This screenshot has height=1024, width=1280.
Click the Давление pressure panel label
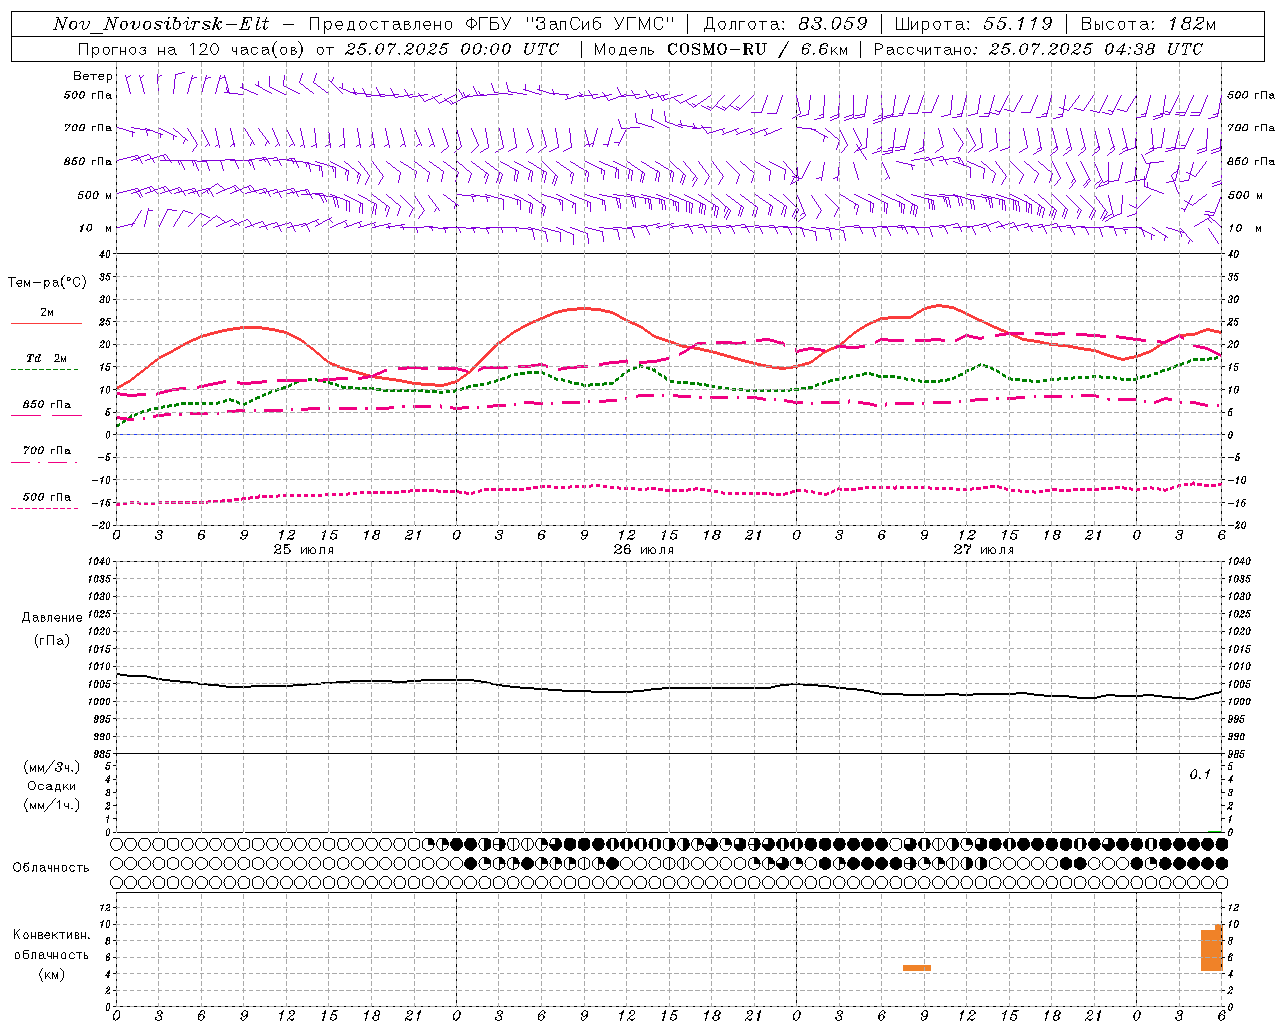coord(52,617)
